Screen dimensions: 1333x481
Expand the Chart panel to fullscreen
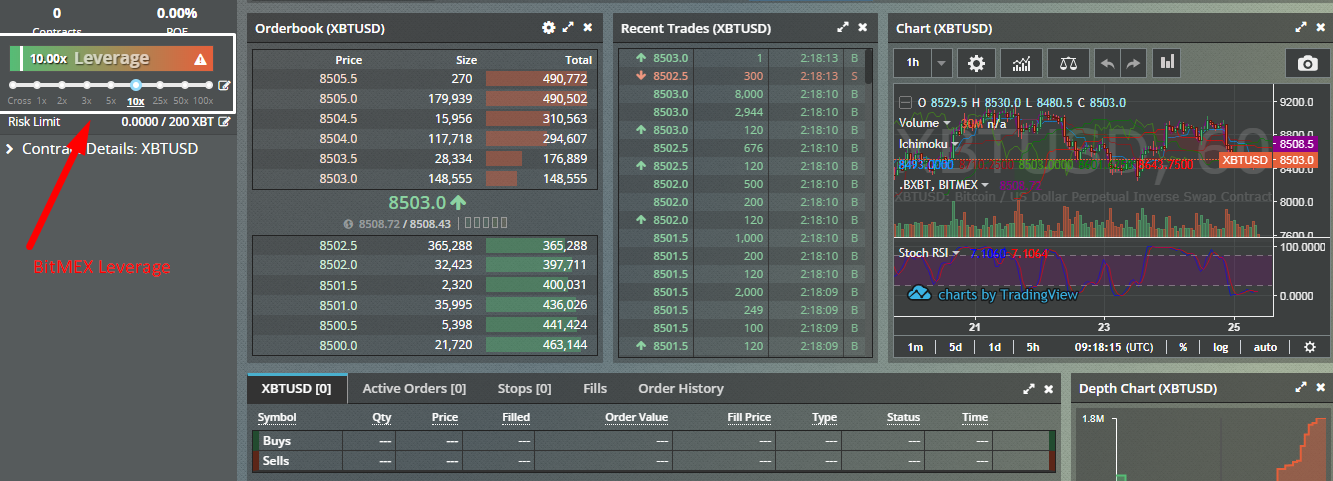pos(1301,28)
